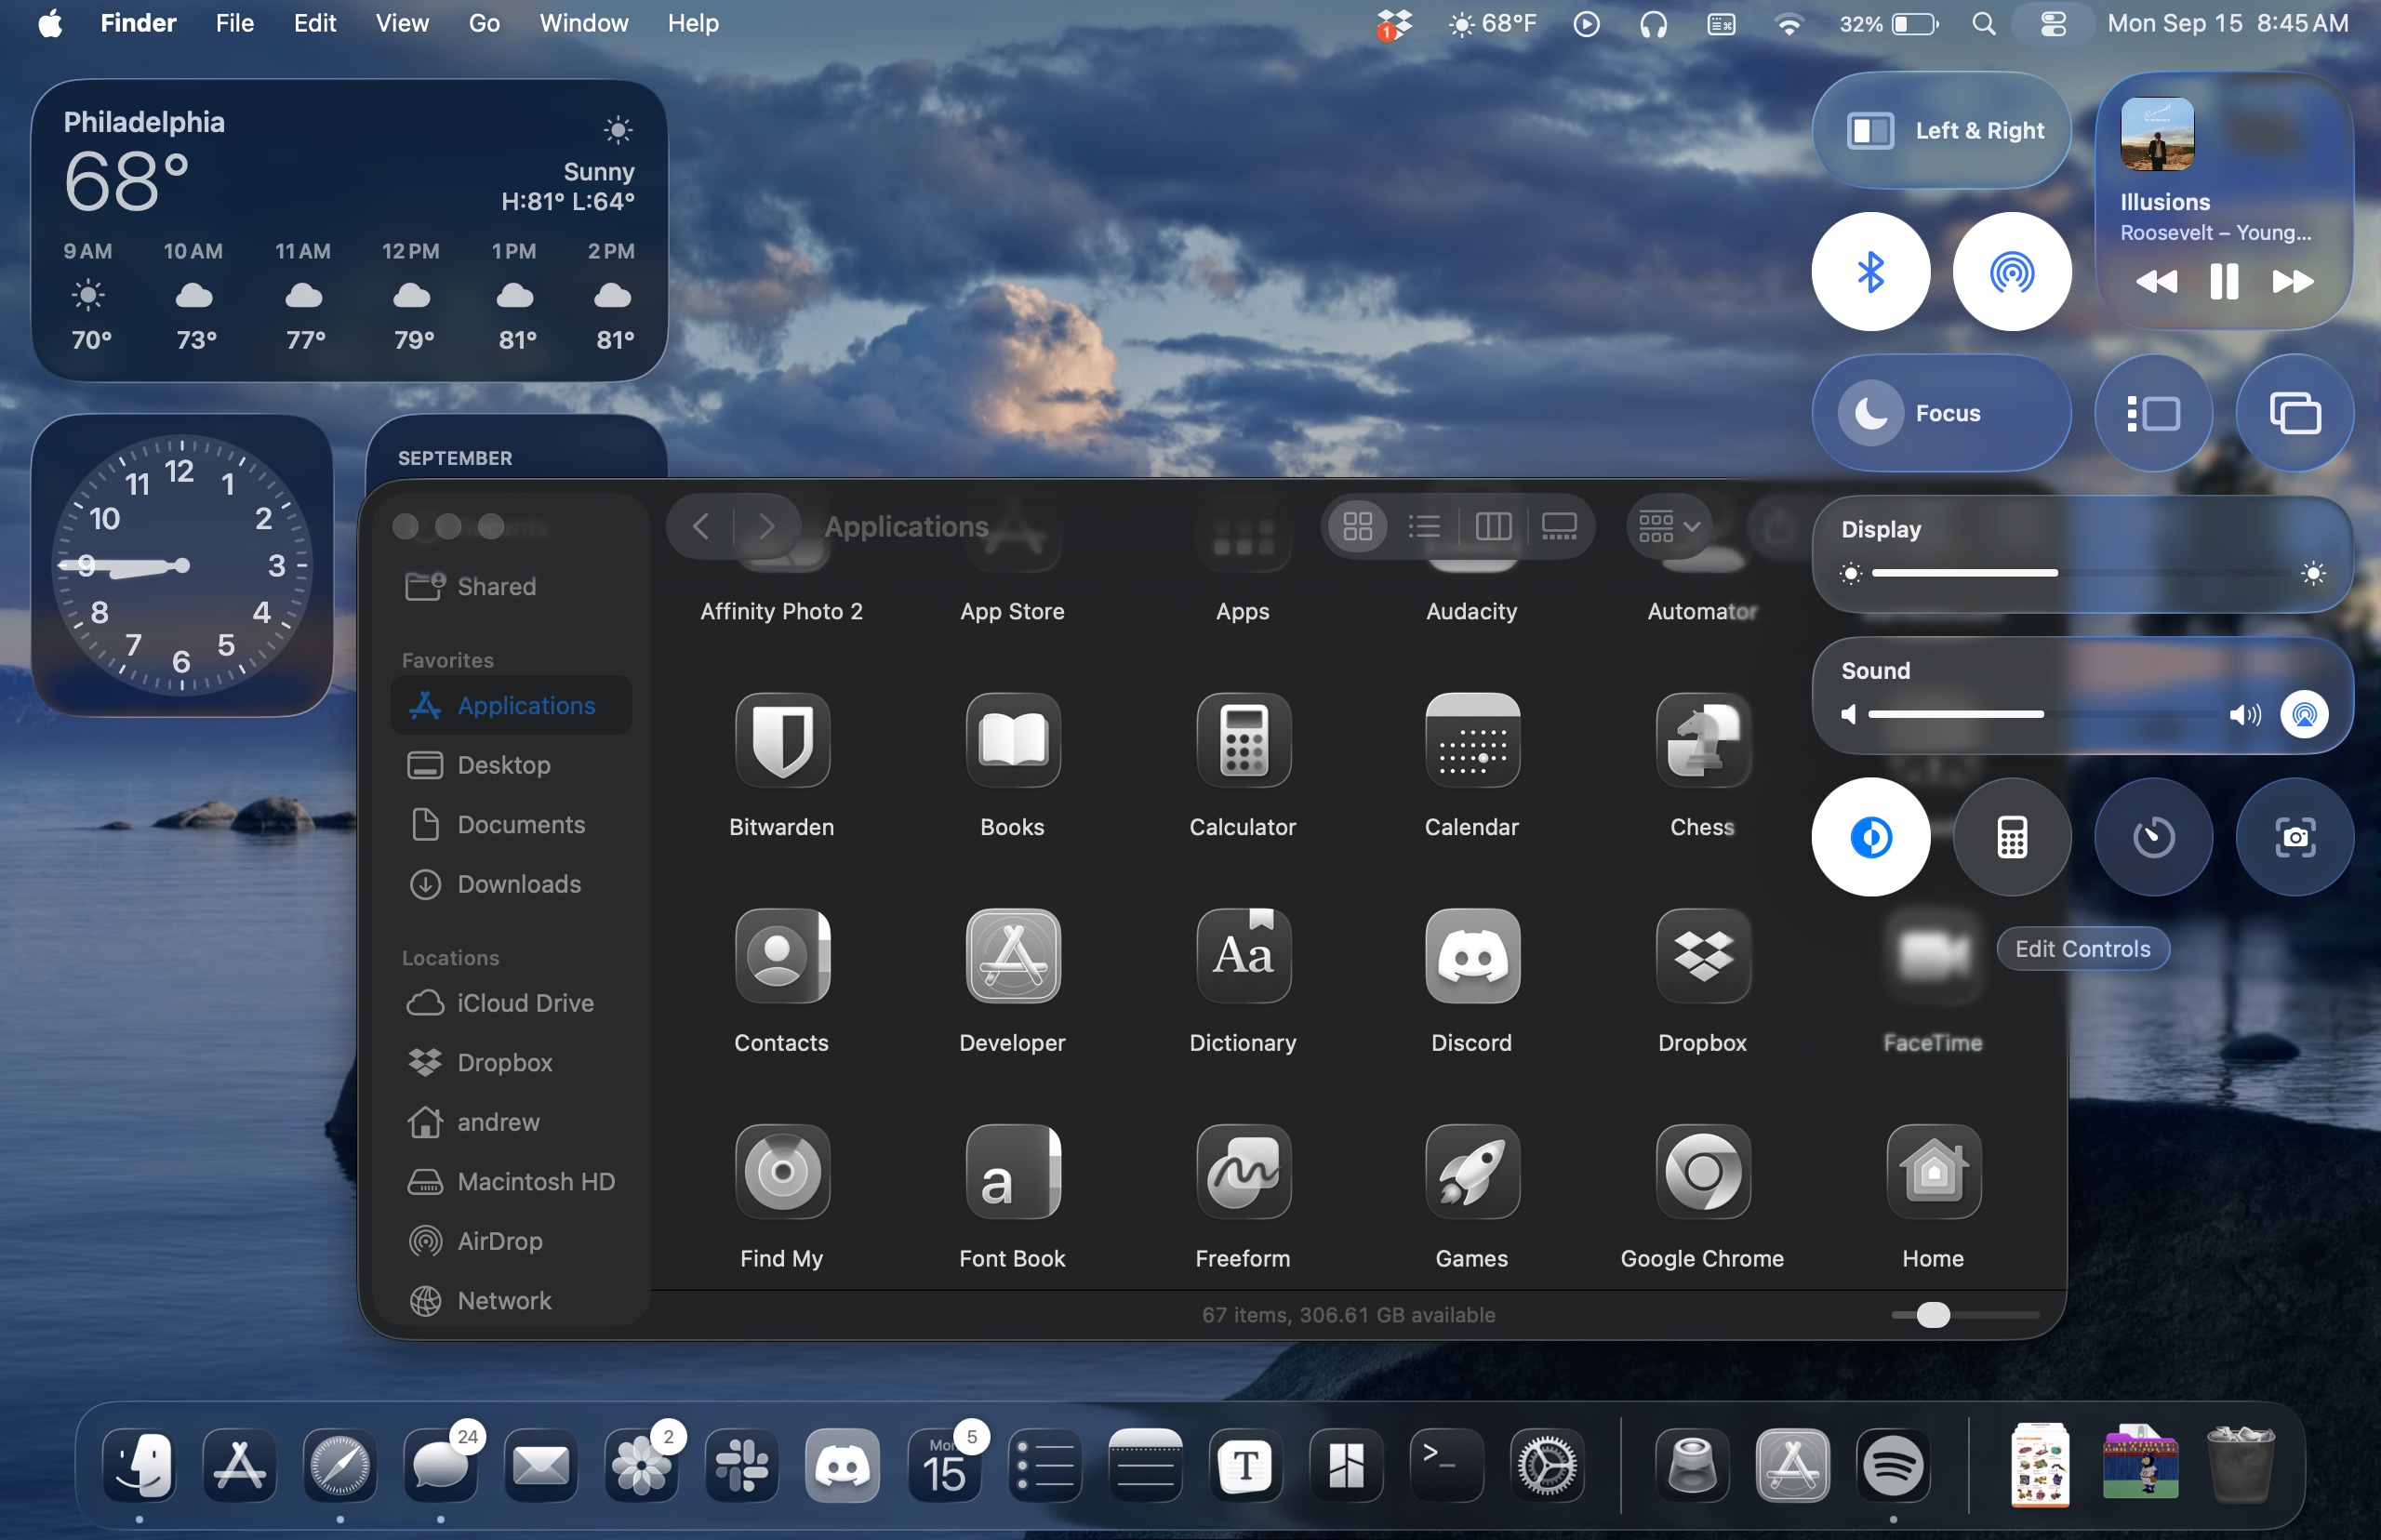This screenshot has height=1540, width=2381.
Task: Open the Bitwarden app icon
Action: click(781, 741)
